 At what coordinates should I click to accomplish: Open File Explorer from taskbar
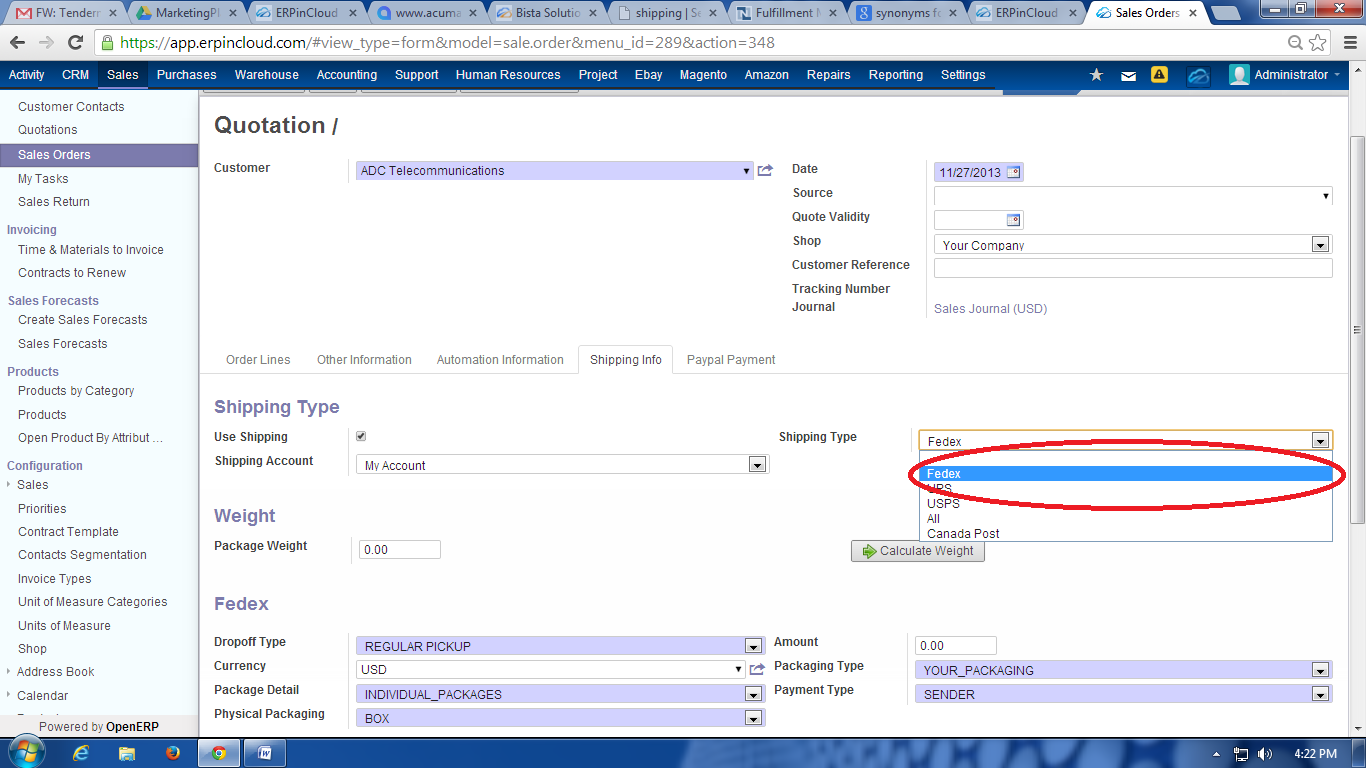[x=127, y=754]
